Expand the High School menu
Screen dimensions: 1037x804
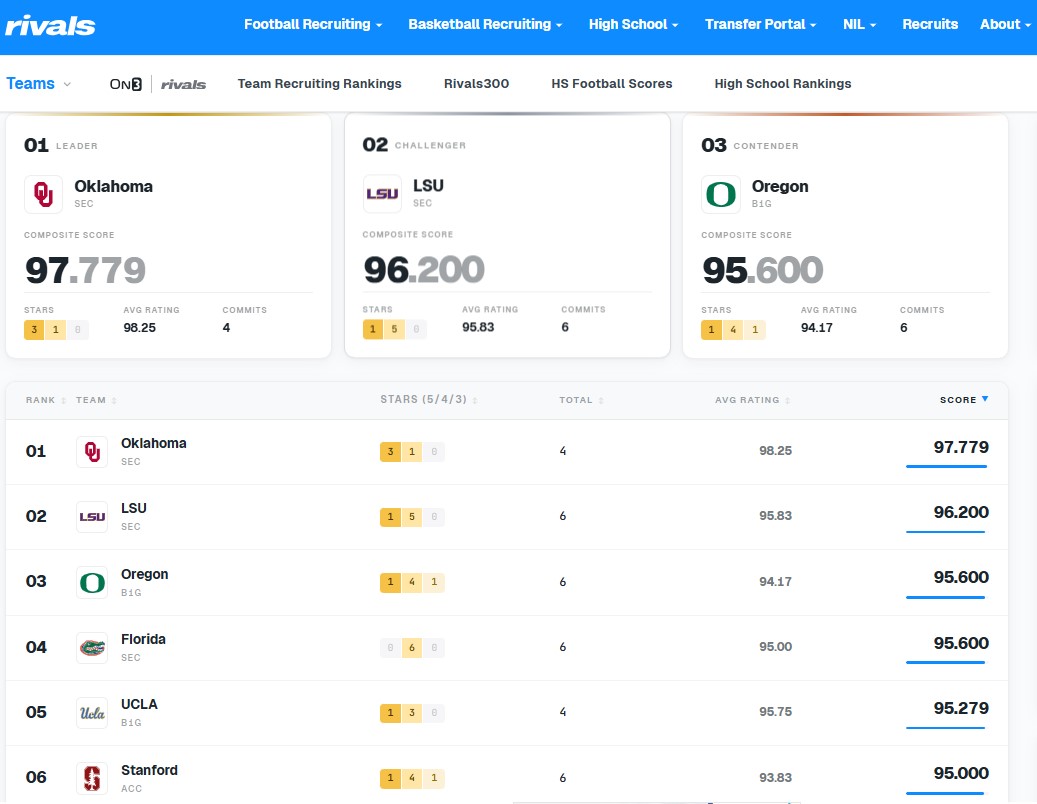click(634, 24)
